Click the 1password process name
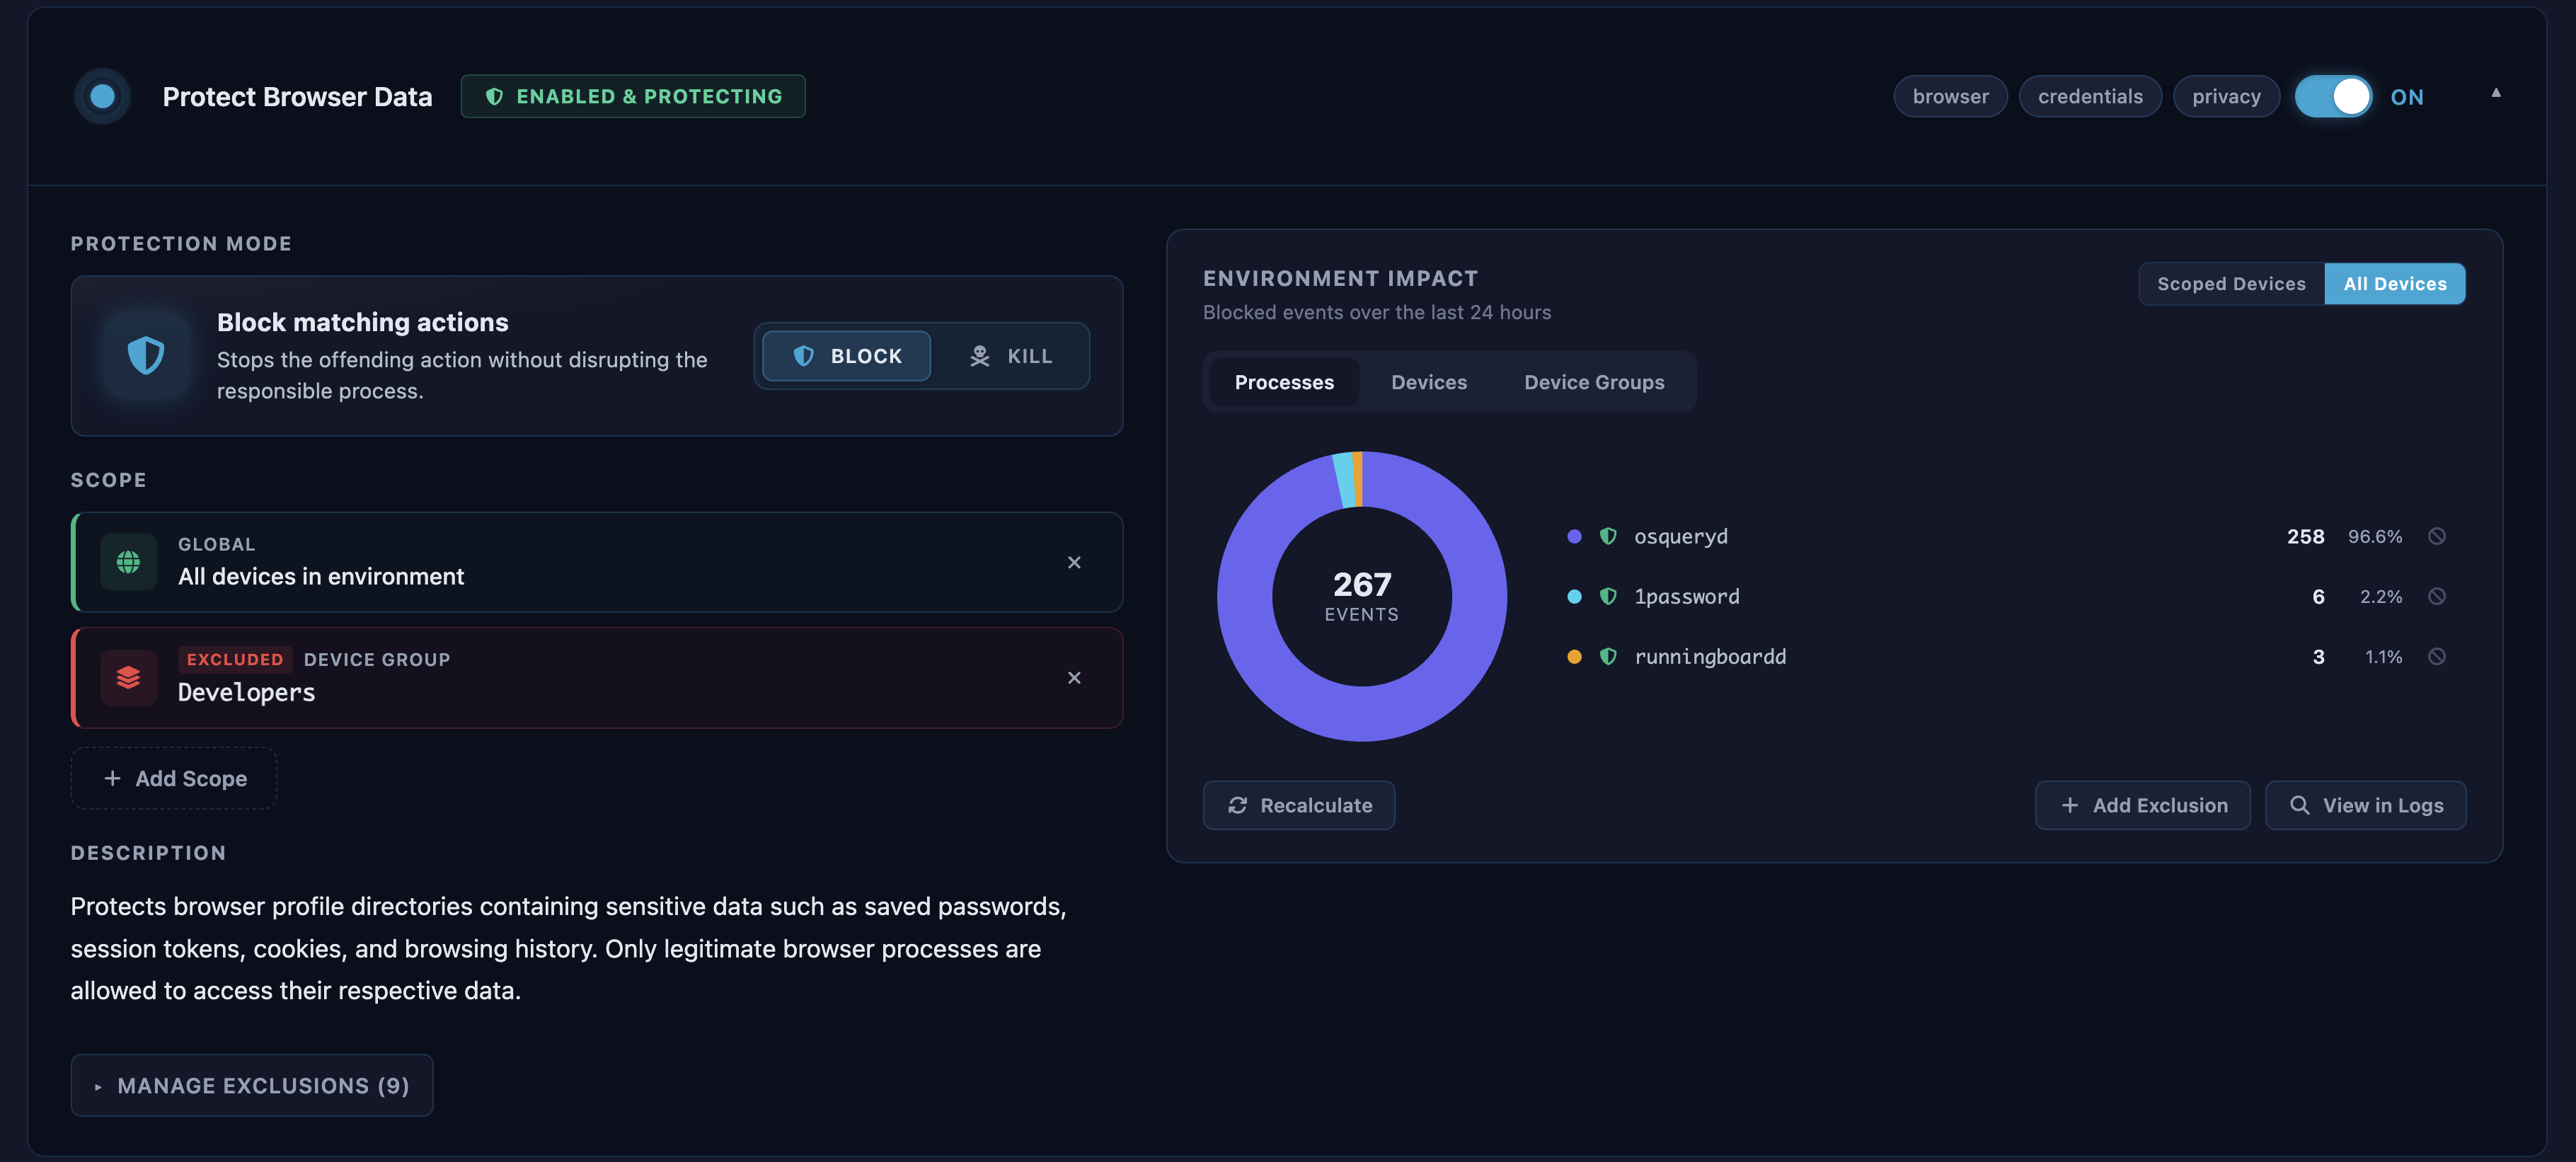This screenshot has width=2576, height=1162. (1686, 596)
